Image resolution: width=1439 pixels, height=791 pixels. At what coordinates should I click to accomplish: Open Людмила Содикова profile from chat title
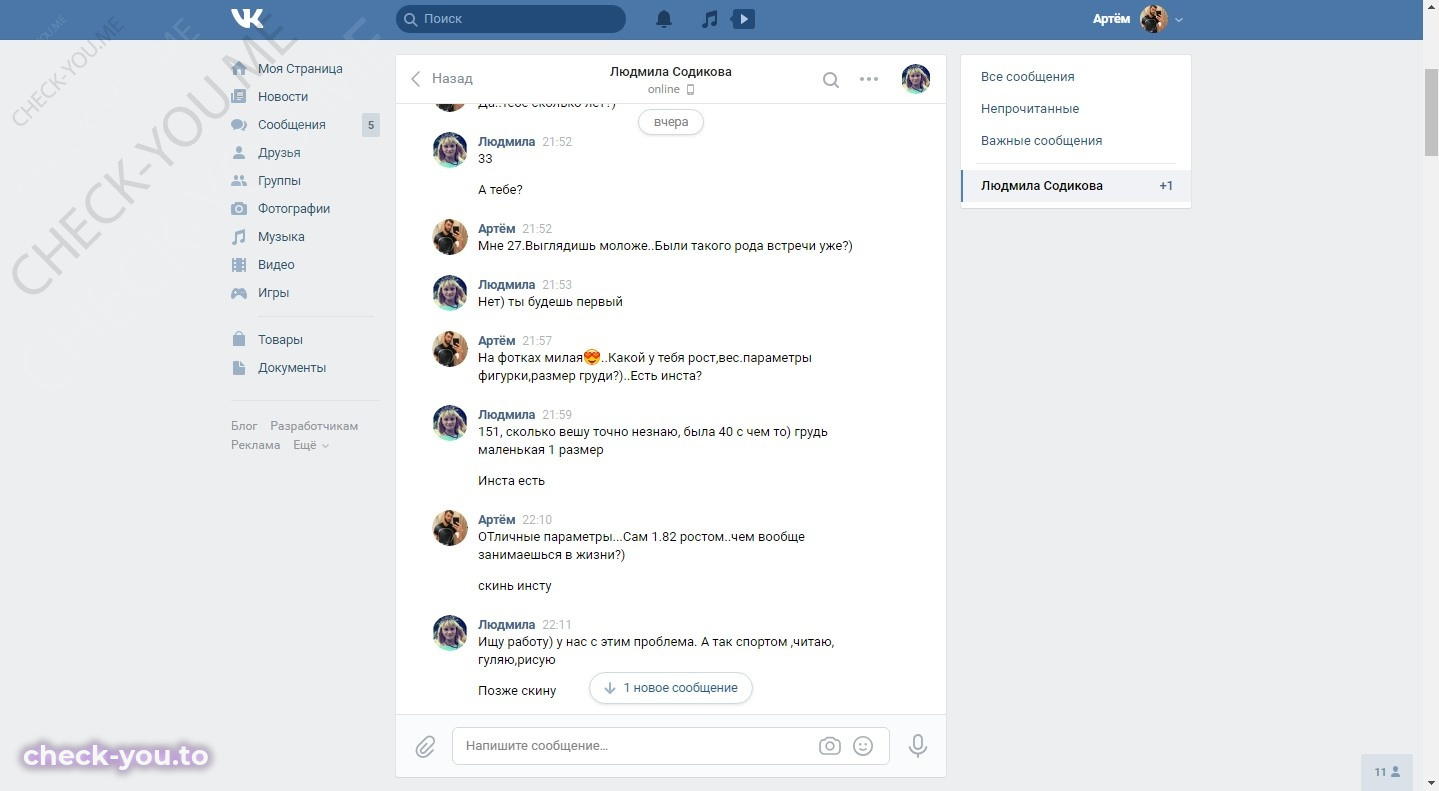click(671, 72)
